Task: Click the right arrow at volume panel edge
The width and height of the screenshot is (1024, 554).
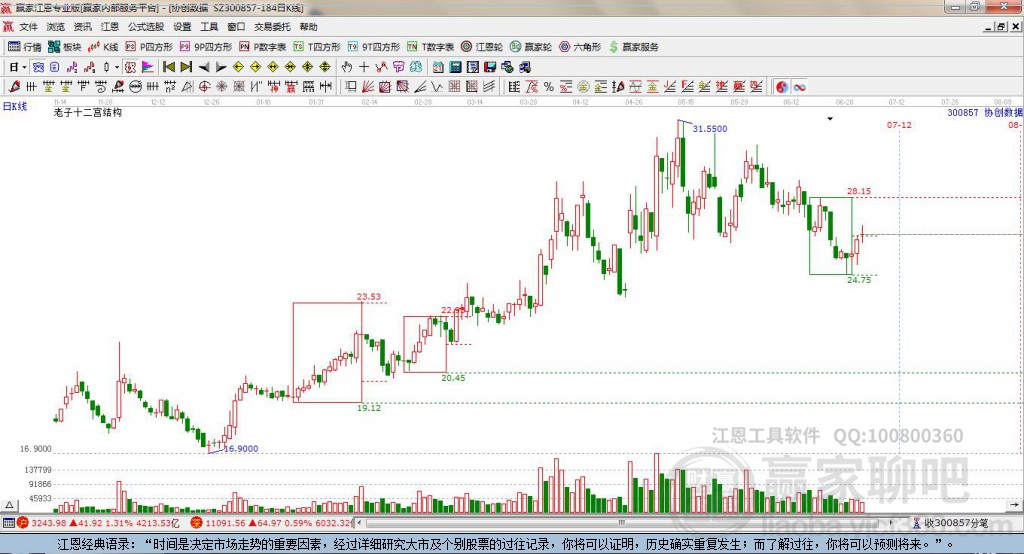Action: 1014,505
